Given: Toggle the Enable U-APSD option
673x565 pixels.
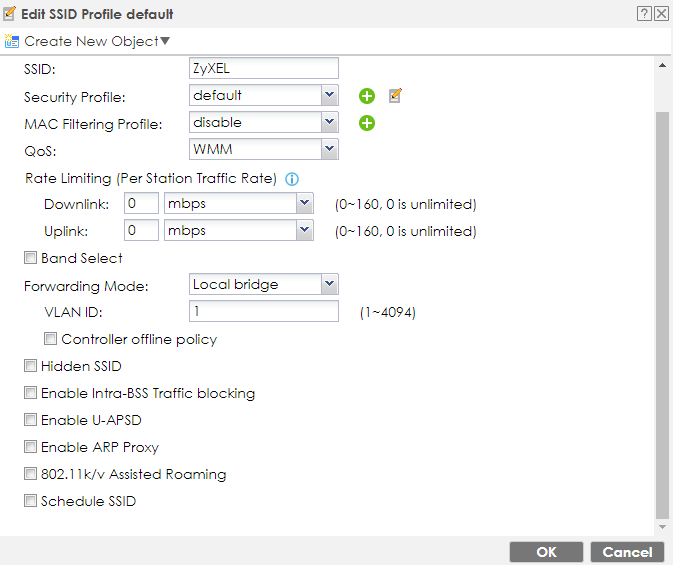Looking at the screenshot, I should coord(31,420).
